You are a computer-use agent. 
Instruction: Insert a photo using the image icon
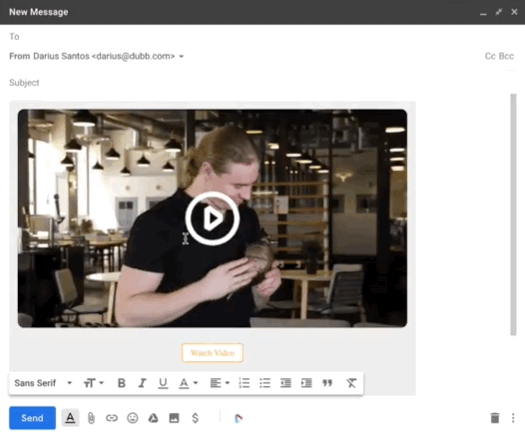[174, 418]
